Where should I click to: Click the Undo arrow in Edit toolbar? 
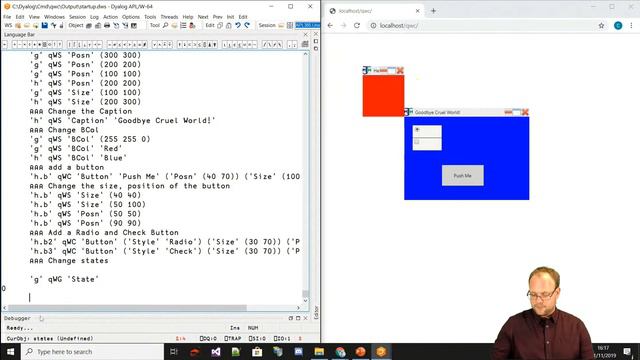point(238,25)
